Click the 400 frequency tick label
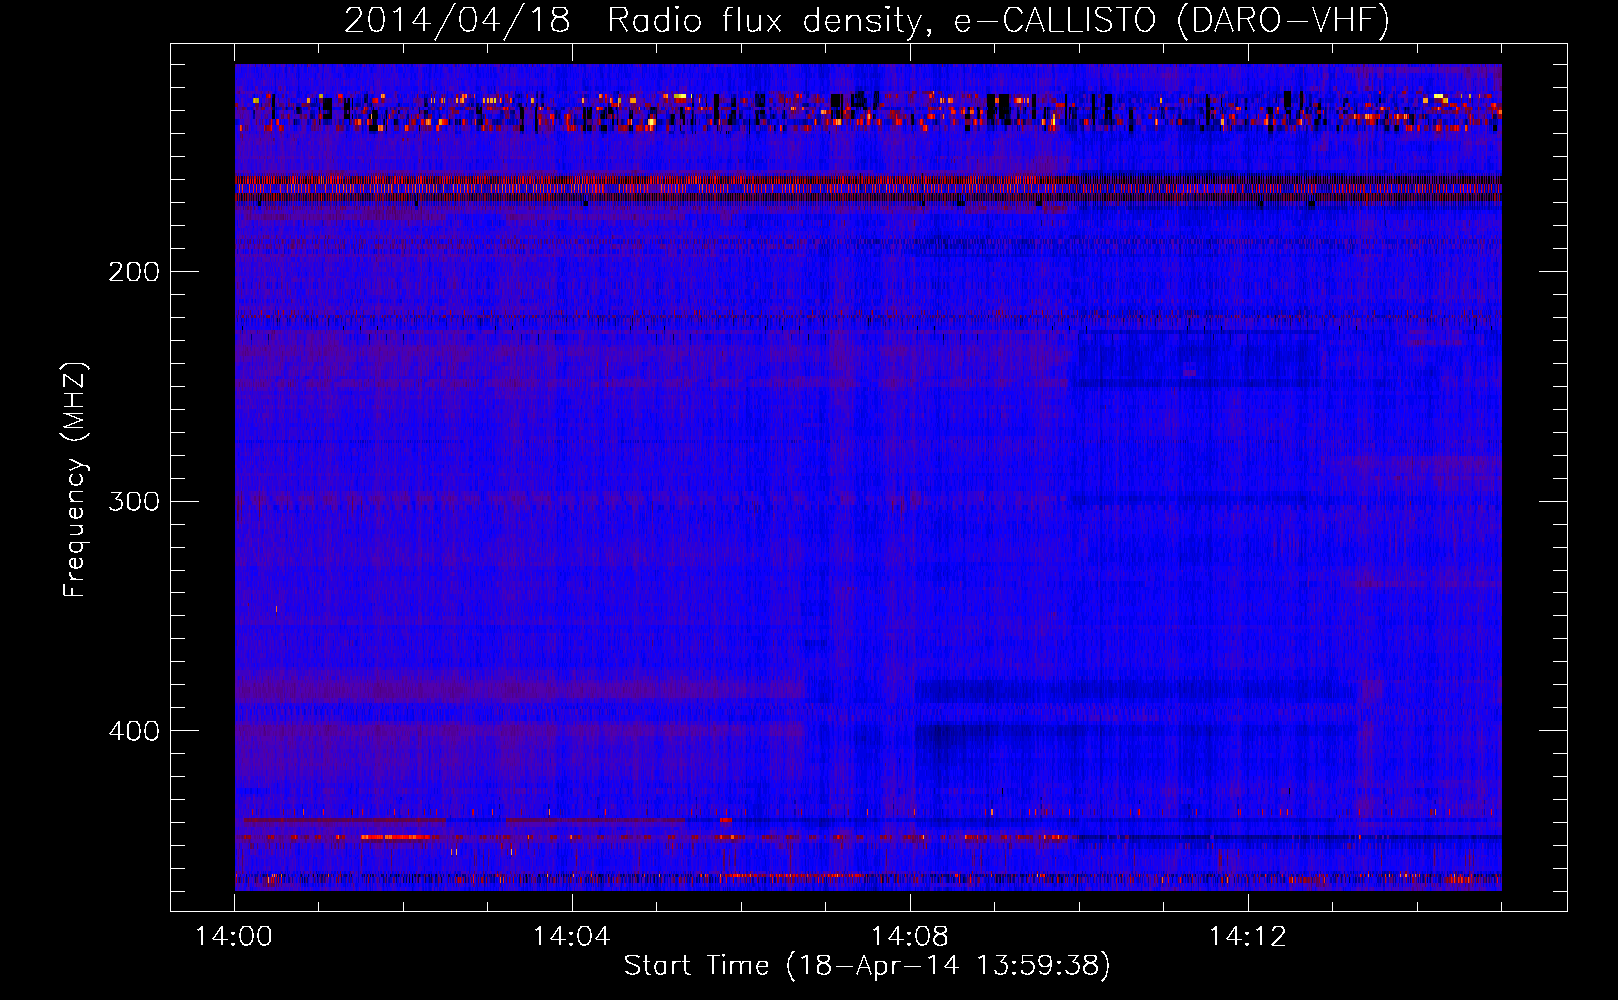Screen dimensions: 1618x1000 coord(133,731)
